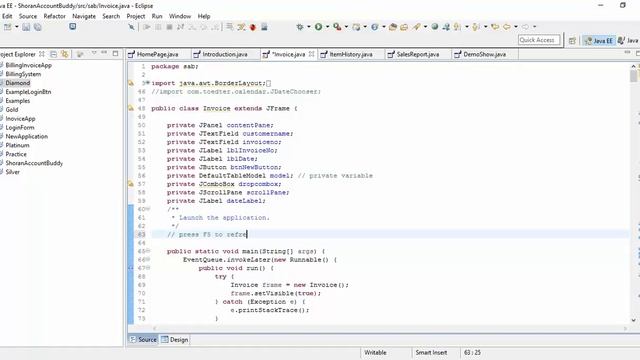The width and height of the screenshot is (640, 360).
Task: Click inside the Quick Access field
Action: 539,40
